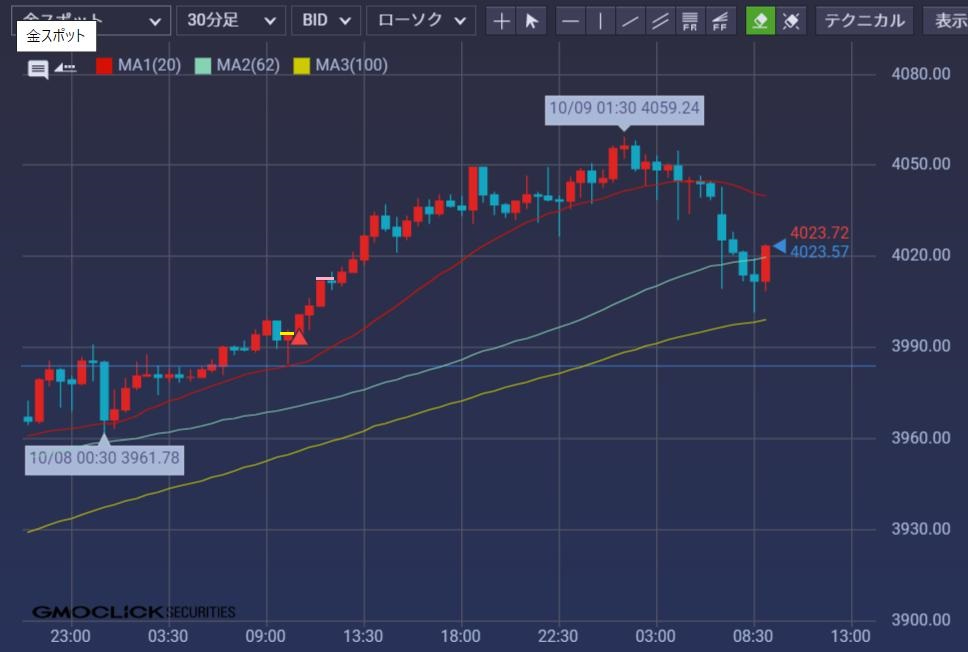Click the MA1(20) legend label

click(x=149, y=65)
